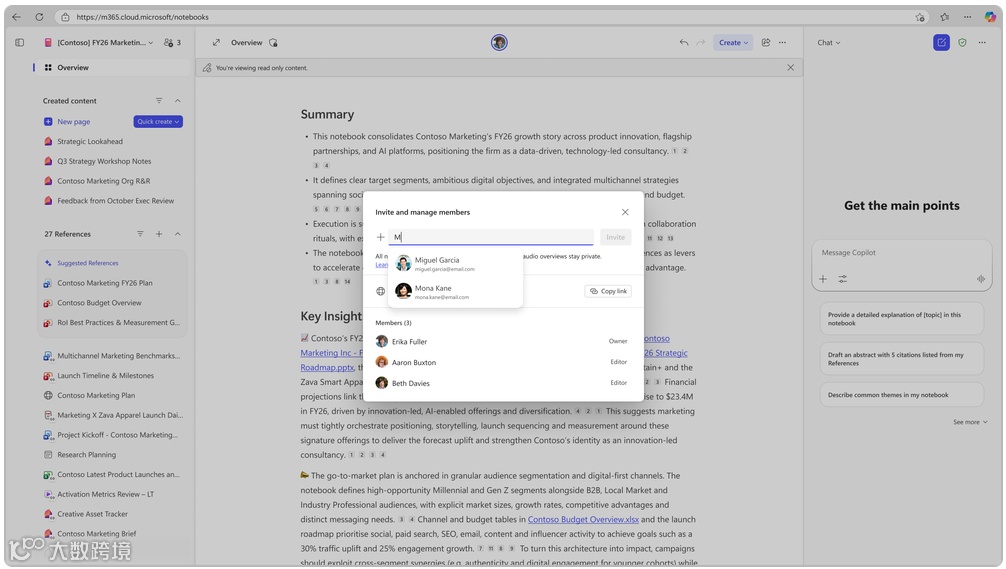Image resolution: width=1006 pixels, height=569 pixels.
Task: Open Activation Metrics Review – LT reference
Action: (x=105, y=495)
